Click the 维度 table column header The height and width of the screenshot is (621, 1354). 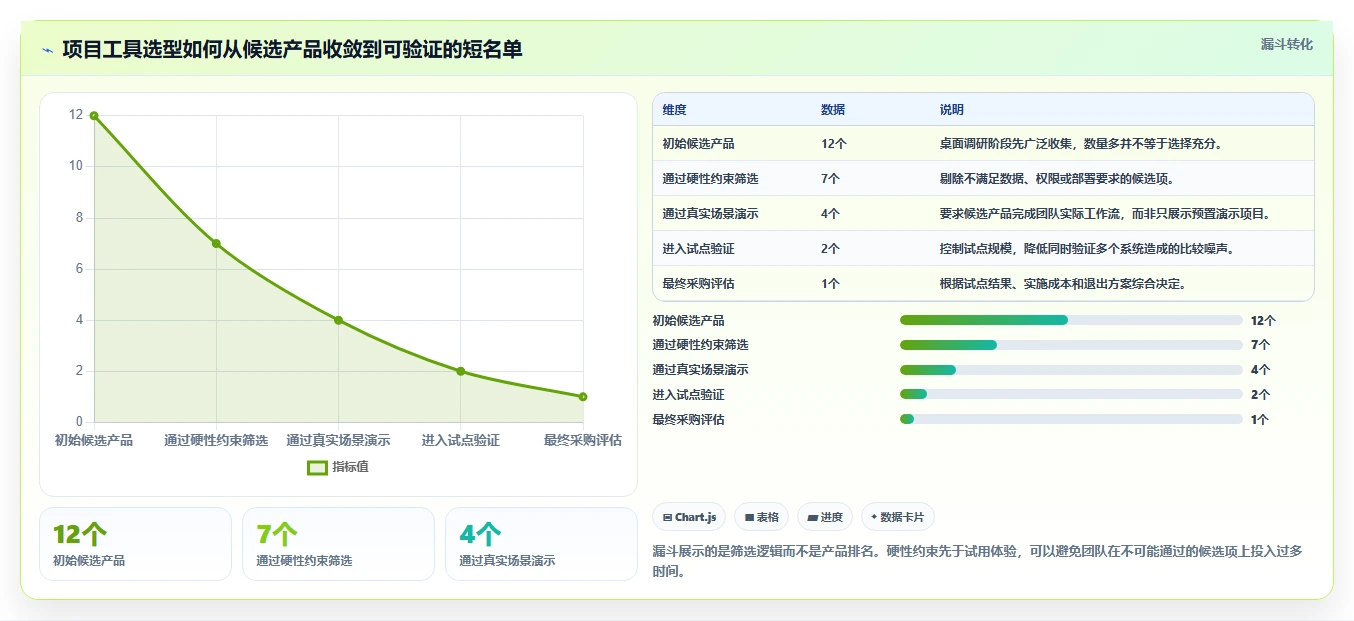(x=674, y=110)
